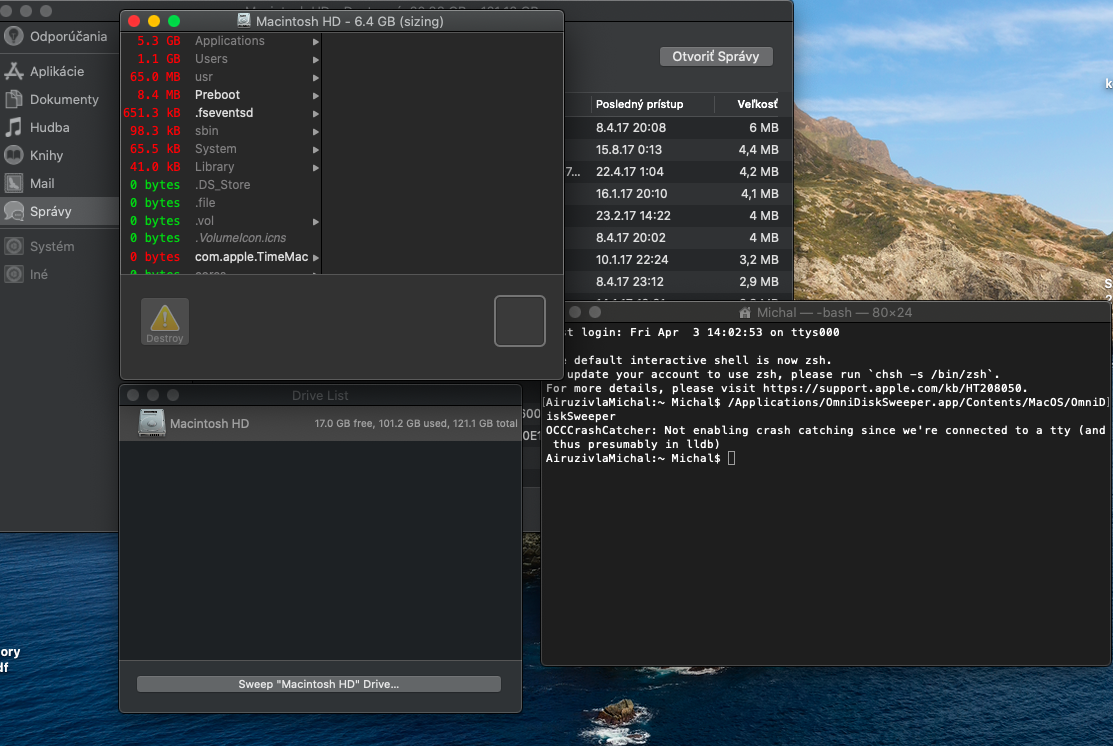1113x746 pixels.
Task: Click the Drive List window title
Action: pos(320,395)
